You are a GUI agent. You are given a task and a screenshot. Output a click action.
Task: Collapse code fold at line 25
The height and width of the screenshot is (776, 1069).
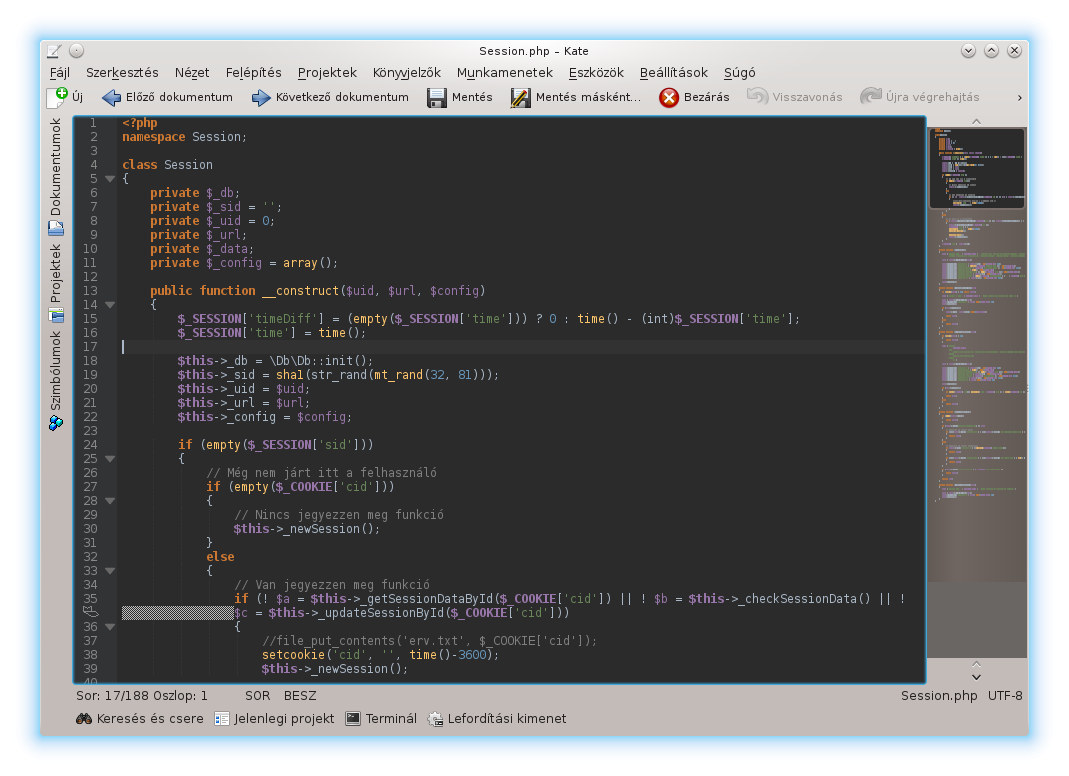pyautogui.click(x=110, y=459)
